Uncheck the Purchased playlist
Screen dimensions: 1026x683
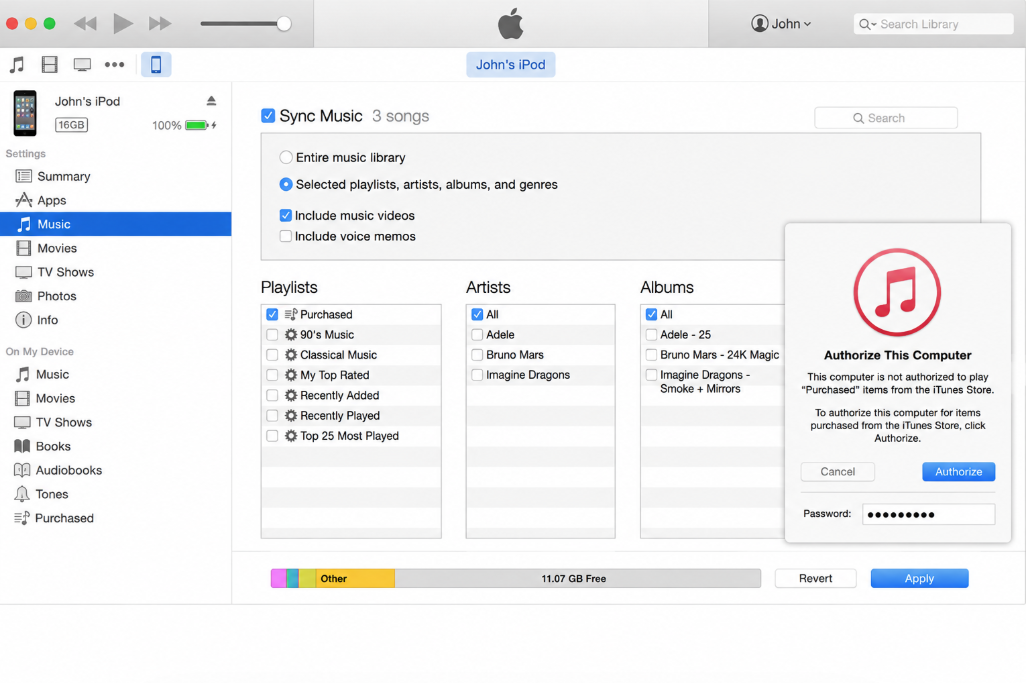click(x=272, y=314)
